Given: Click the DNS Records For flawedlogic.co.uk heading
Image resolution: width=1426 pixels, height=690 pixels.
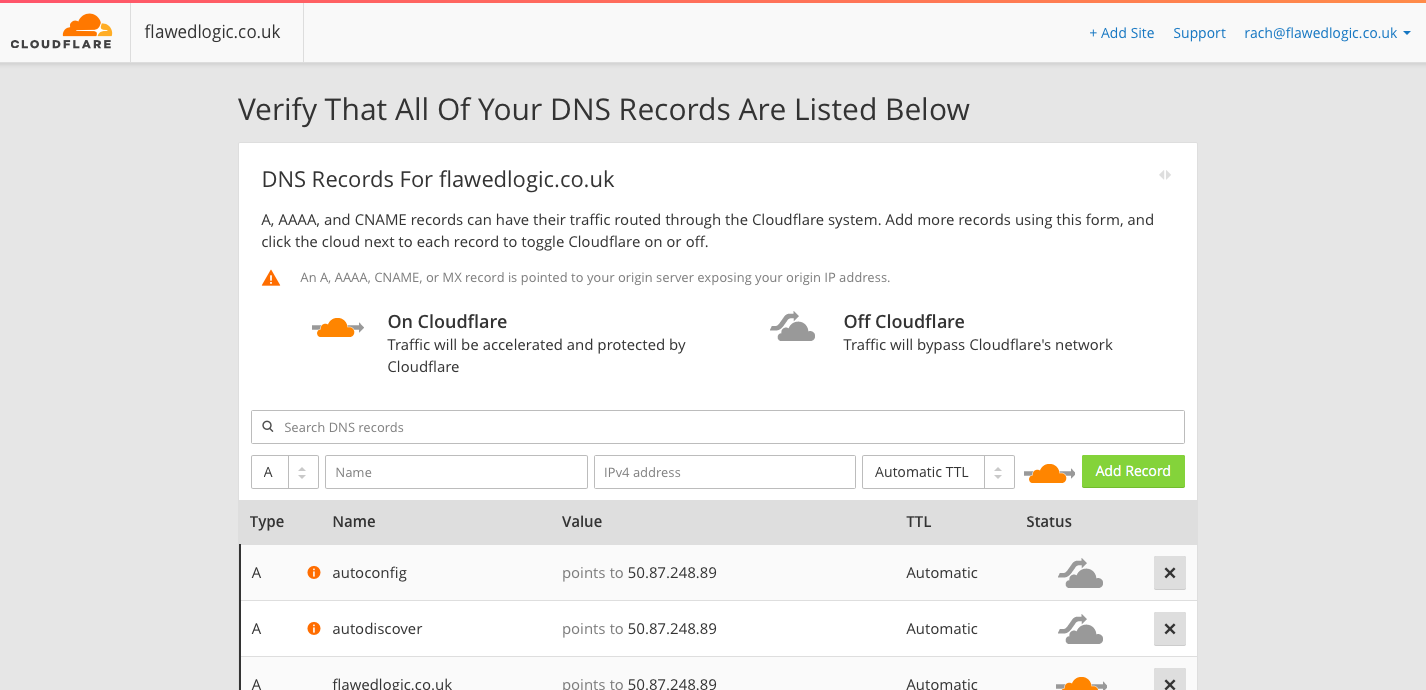Looking at the screenshot, I should point(438,180).
